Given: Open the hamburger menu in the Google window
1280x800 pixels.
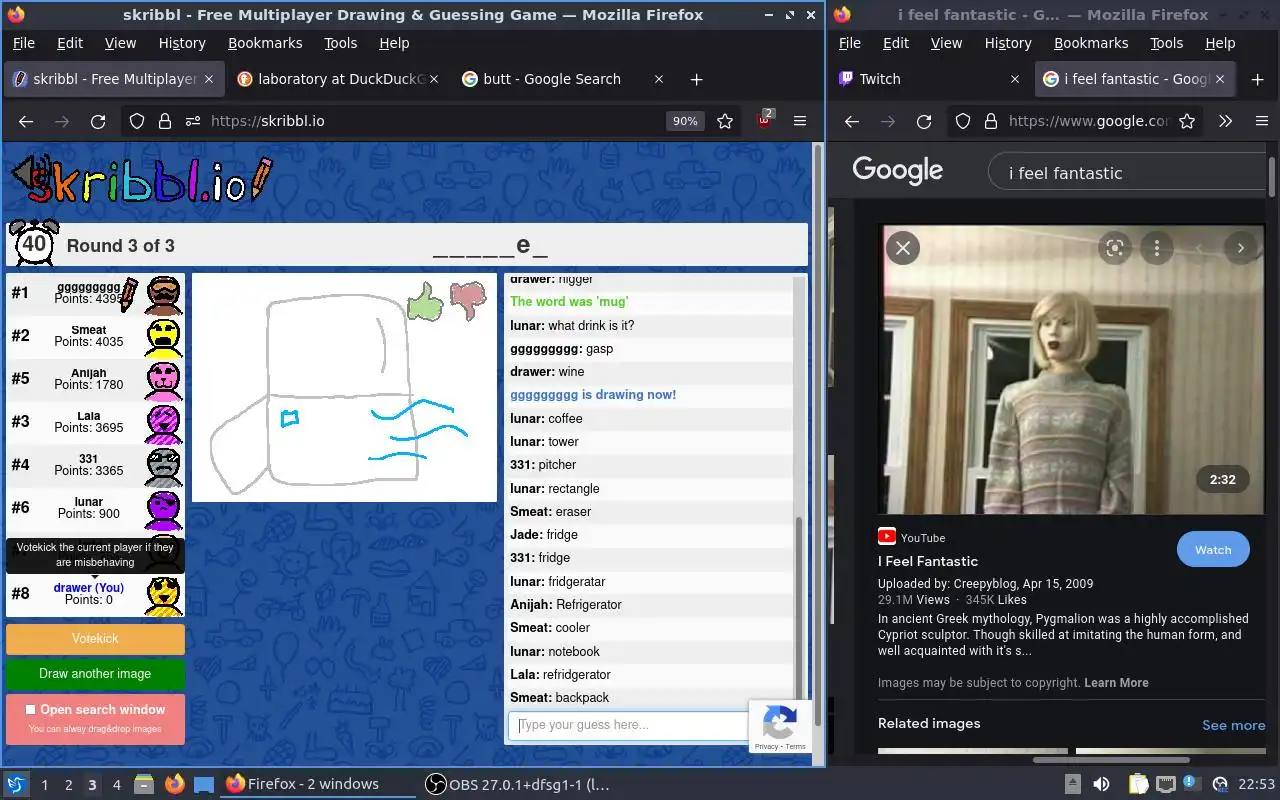Looking at the screenshot, I should coord(1262,121).
